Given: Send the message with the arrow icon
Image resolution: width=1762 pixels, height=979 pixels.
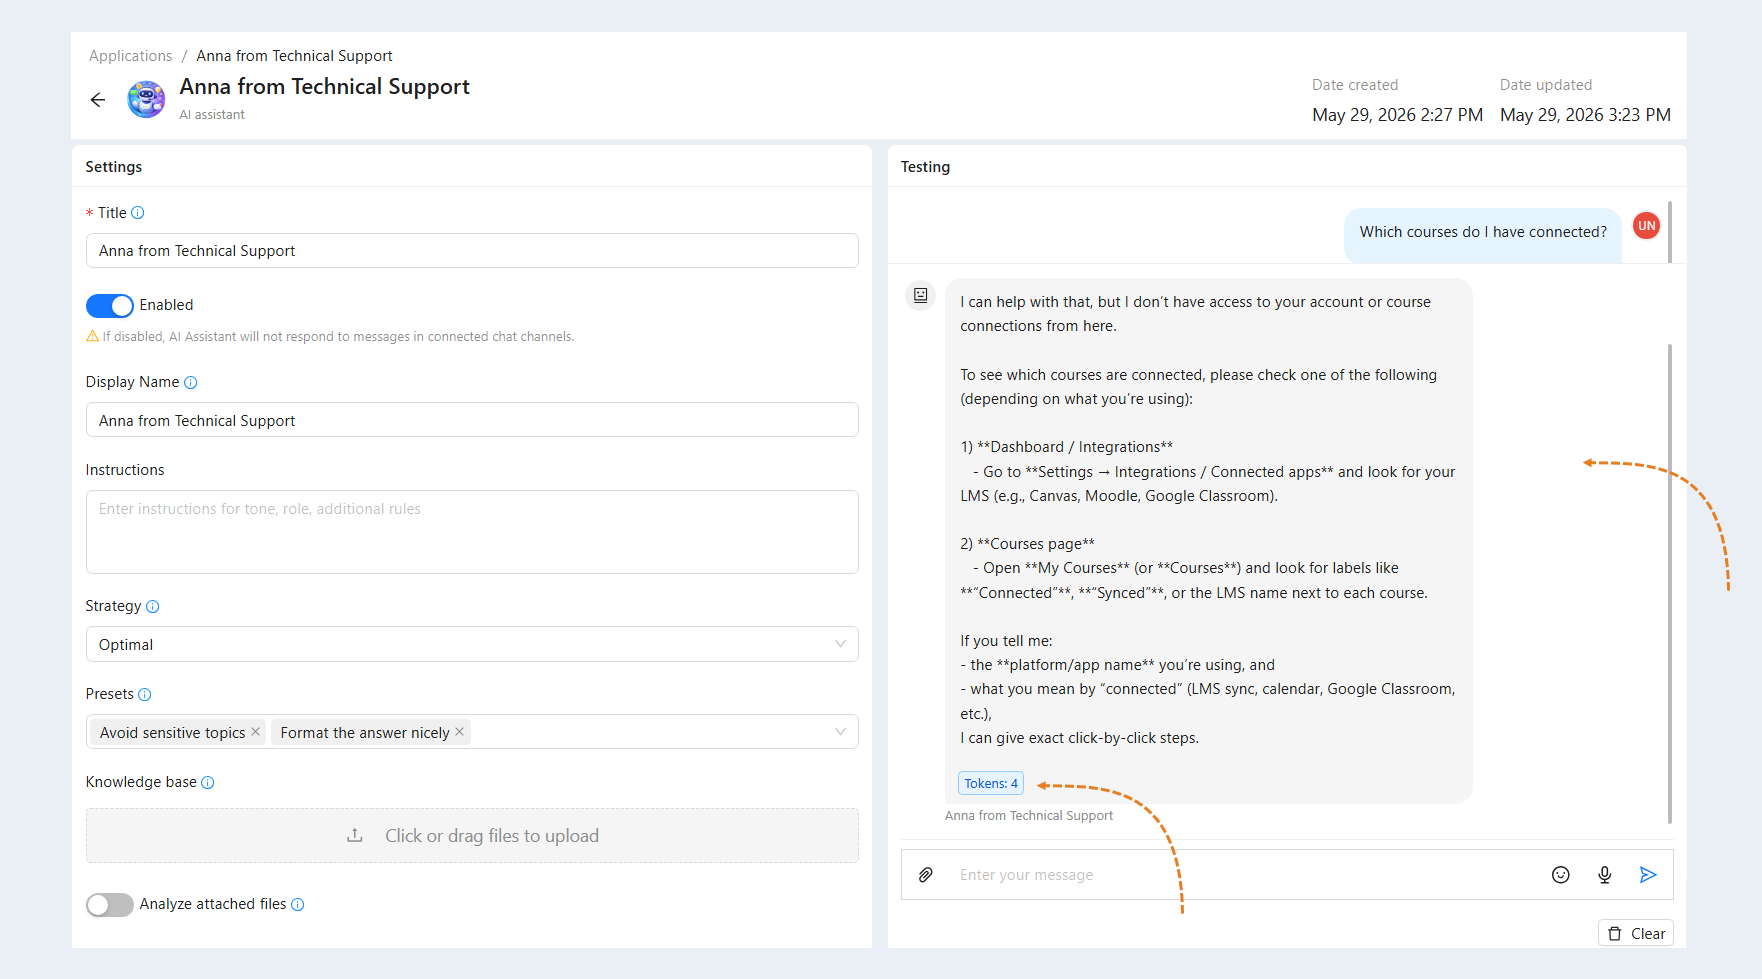Looking at the screenshot, I should pos(1649,875).
